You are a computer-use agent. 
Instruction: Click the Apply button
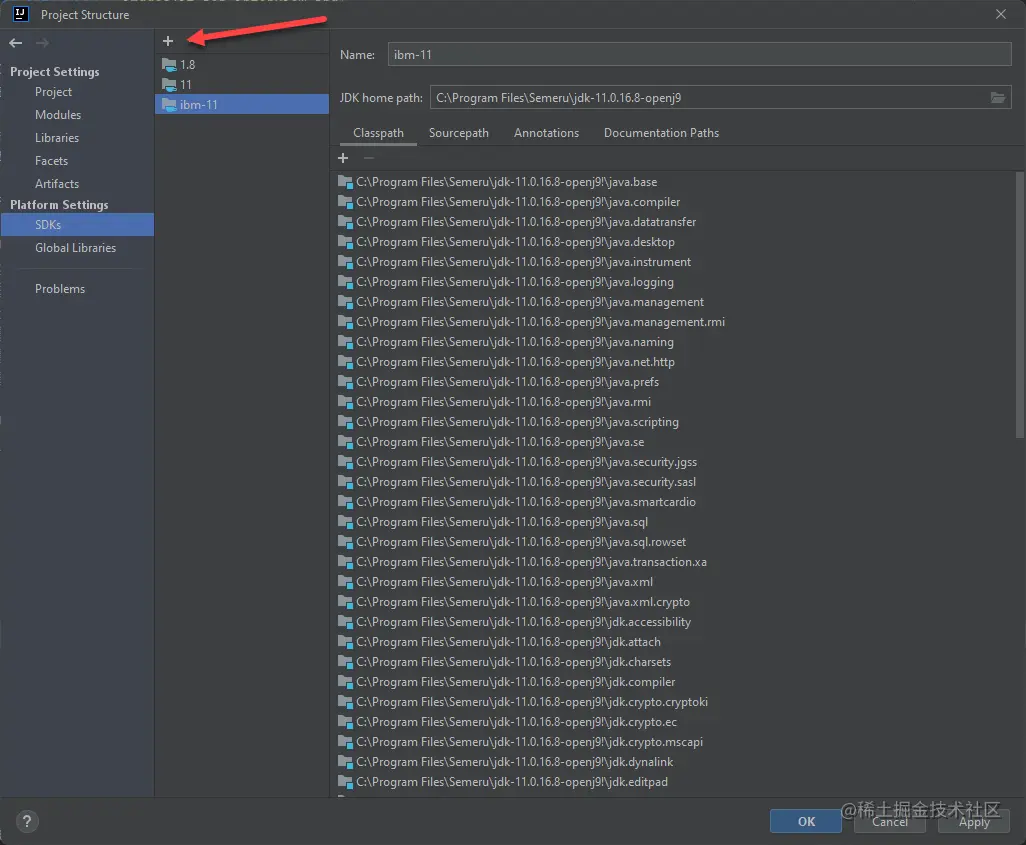click(x=974, y=821)
